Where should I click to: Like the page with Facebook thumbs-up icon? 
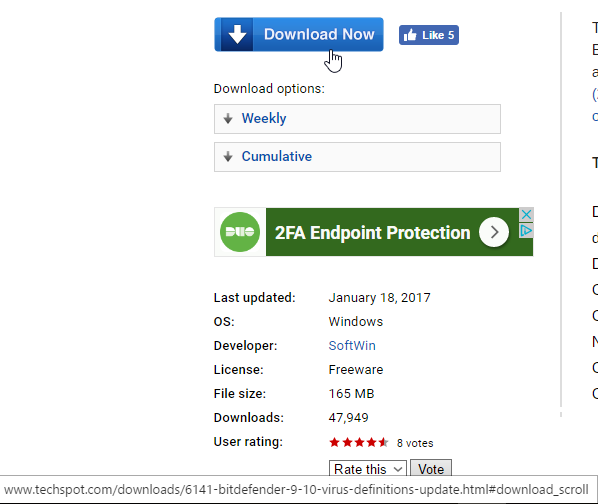tap(410, 35)
